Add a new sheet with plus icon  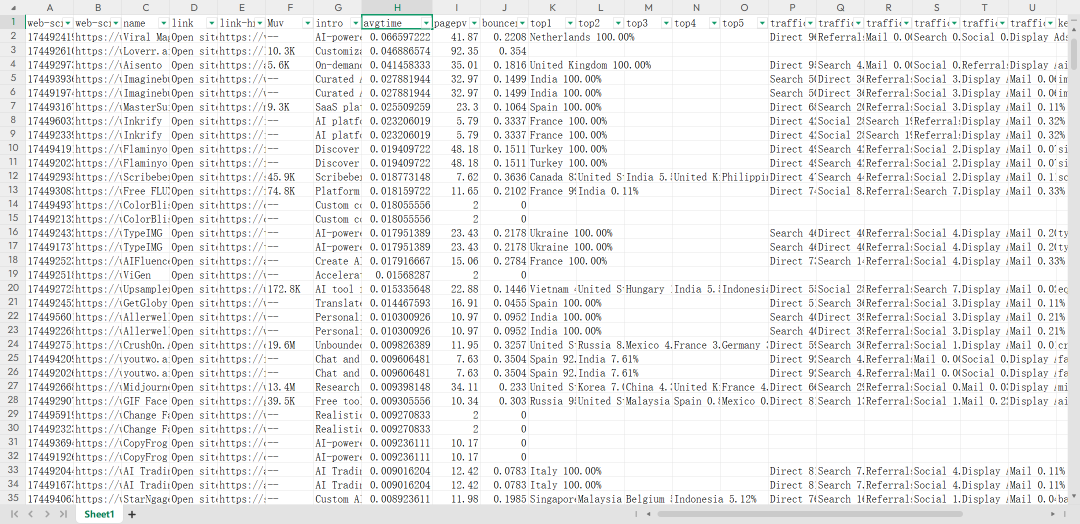click(132, 514)
